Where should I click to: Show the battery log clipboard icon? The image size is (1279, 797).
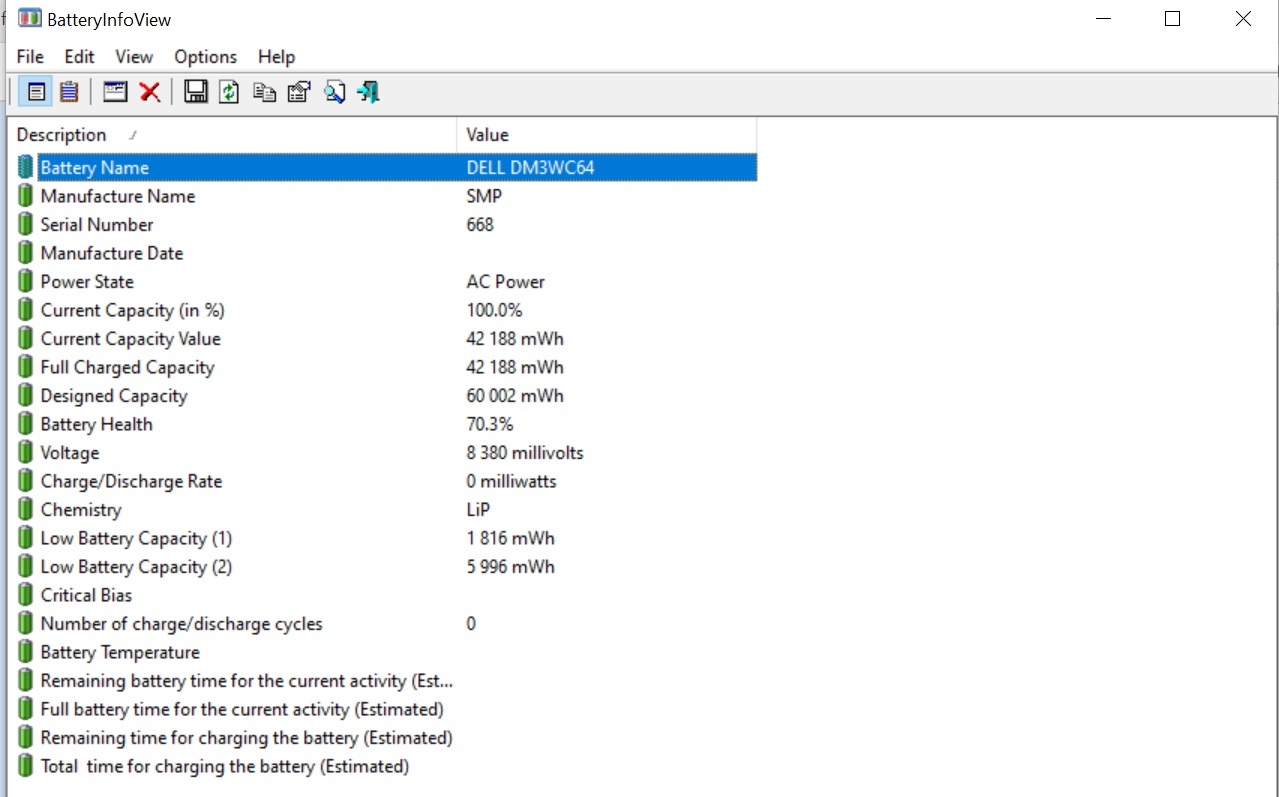(69, 93)
